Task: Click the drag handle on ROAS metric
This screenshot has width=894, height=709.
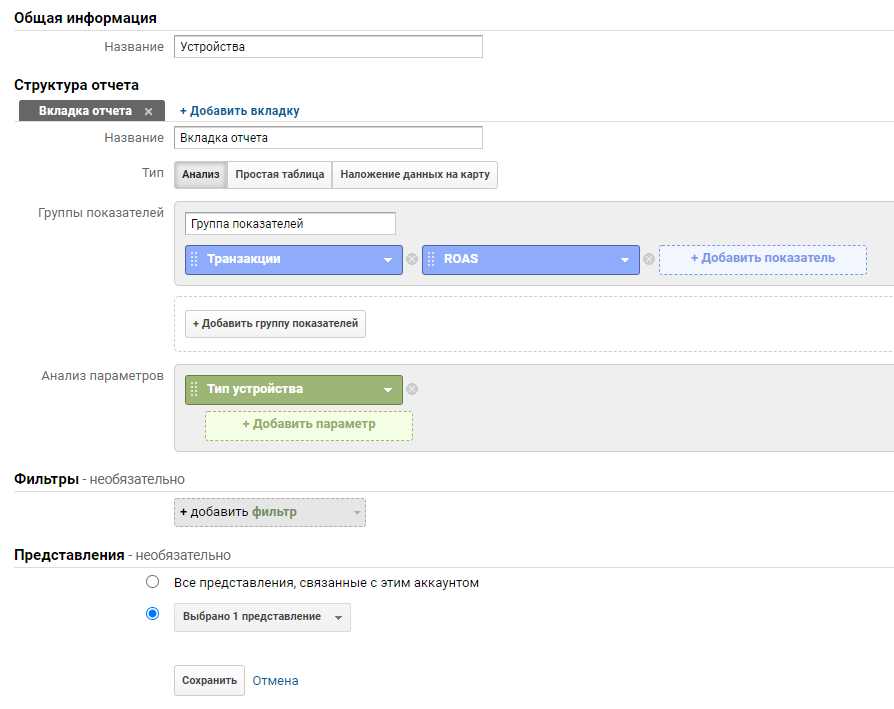Action: pyautogui.click(x=431, y=259)
